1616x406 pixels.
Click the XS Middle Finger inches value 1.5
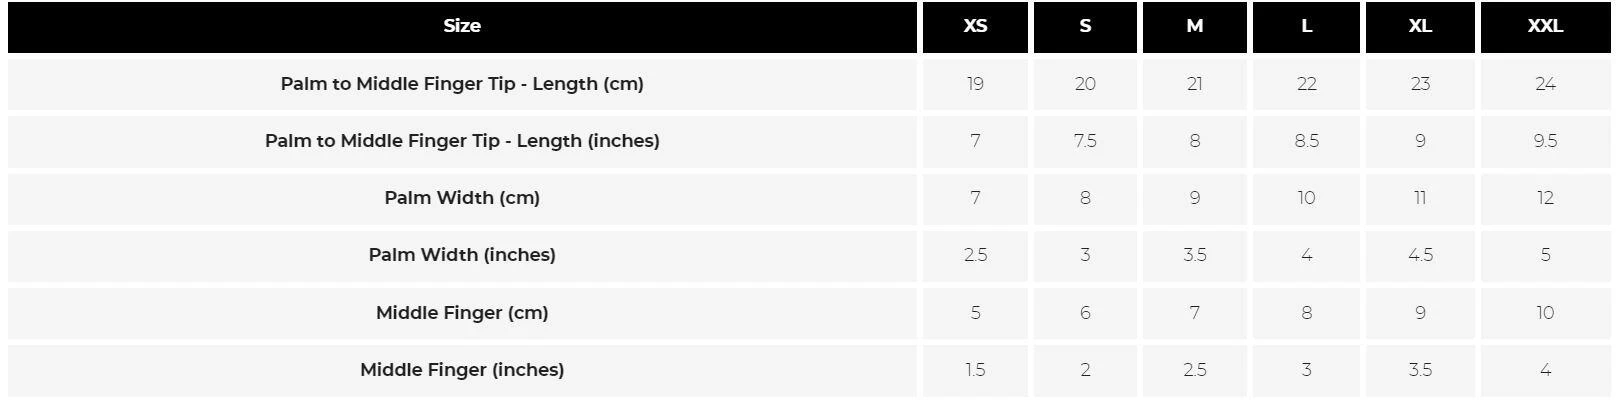click(975, 370)
